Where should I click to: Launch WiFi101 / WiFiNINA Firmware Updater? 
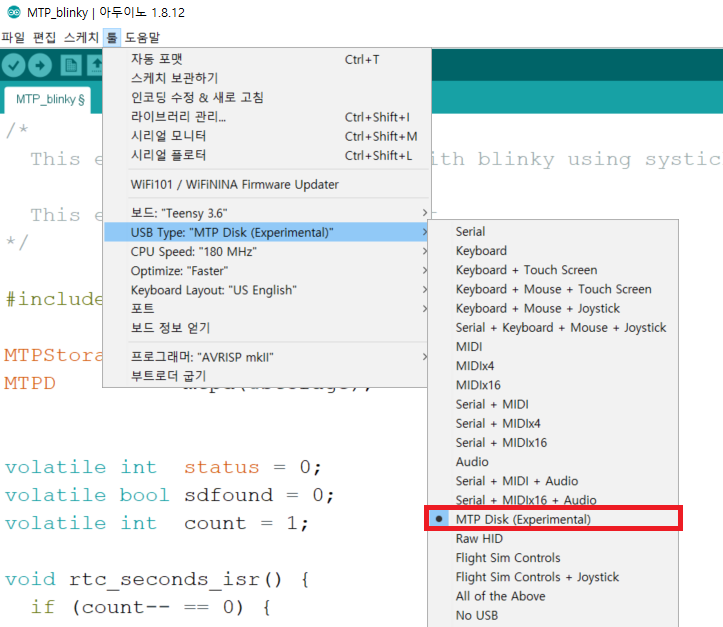click(267, 184)
